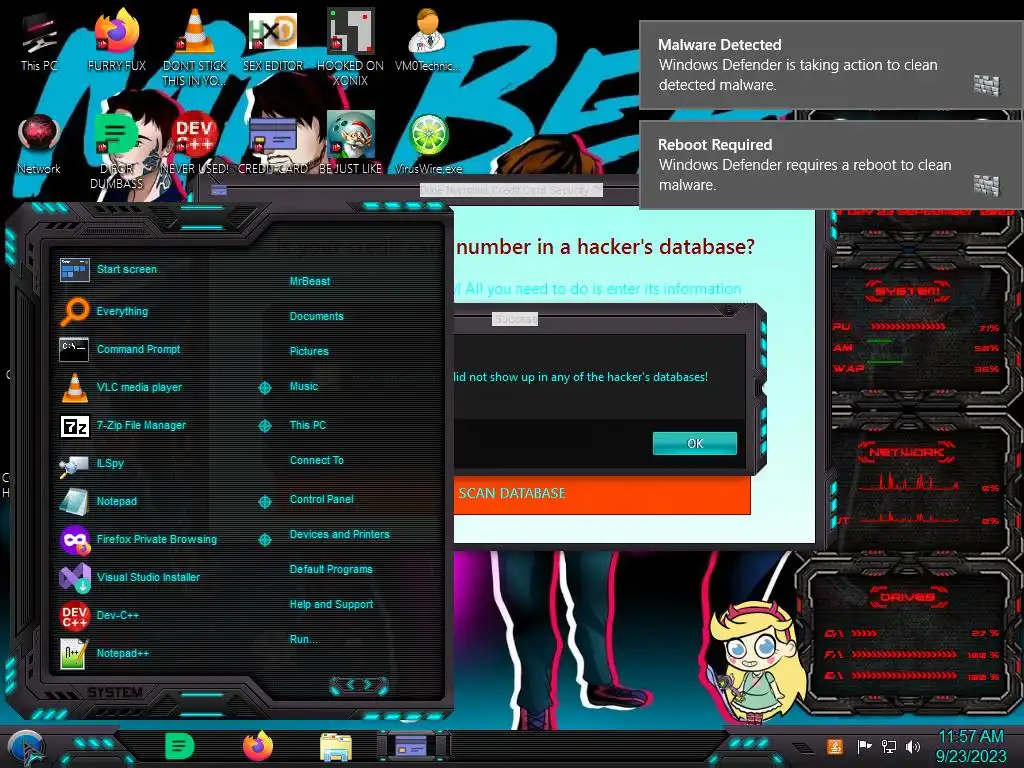The image size is (1024, 768).
Task: Launch ILSpy from start menu
Action: point(93,463)
